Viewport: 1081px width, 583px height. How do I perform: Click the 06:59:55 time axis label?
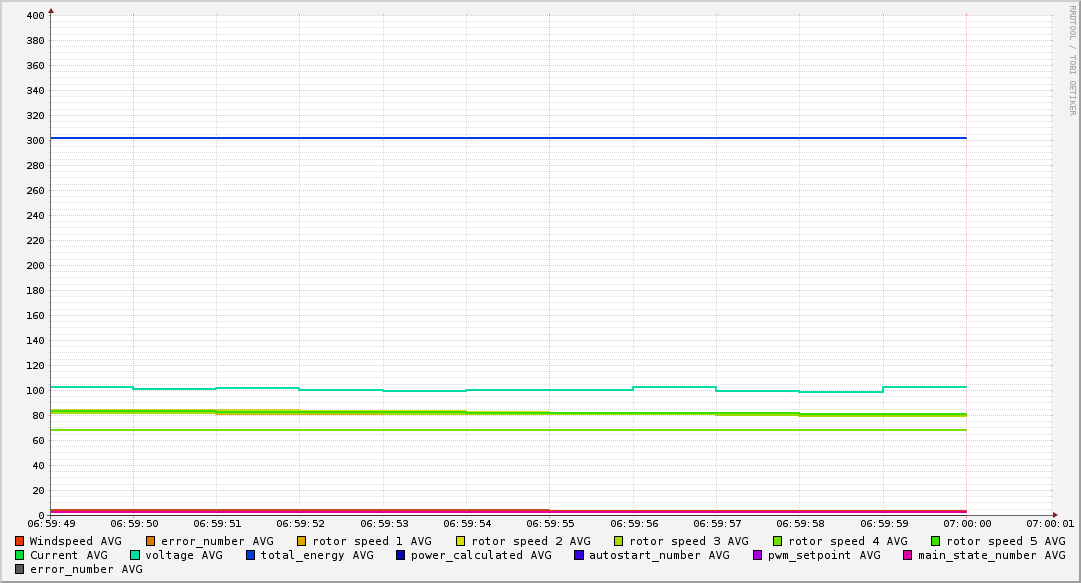(549, 523)
